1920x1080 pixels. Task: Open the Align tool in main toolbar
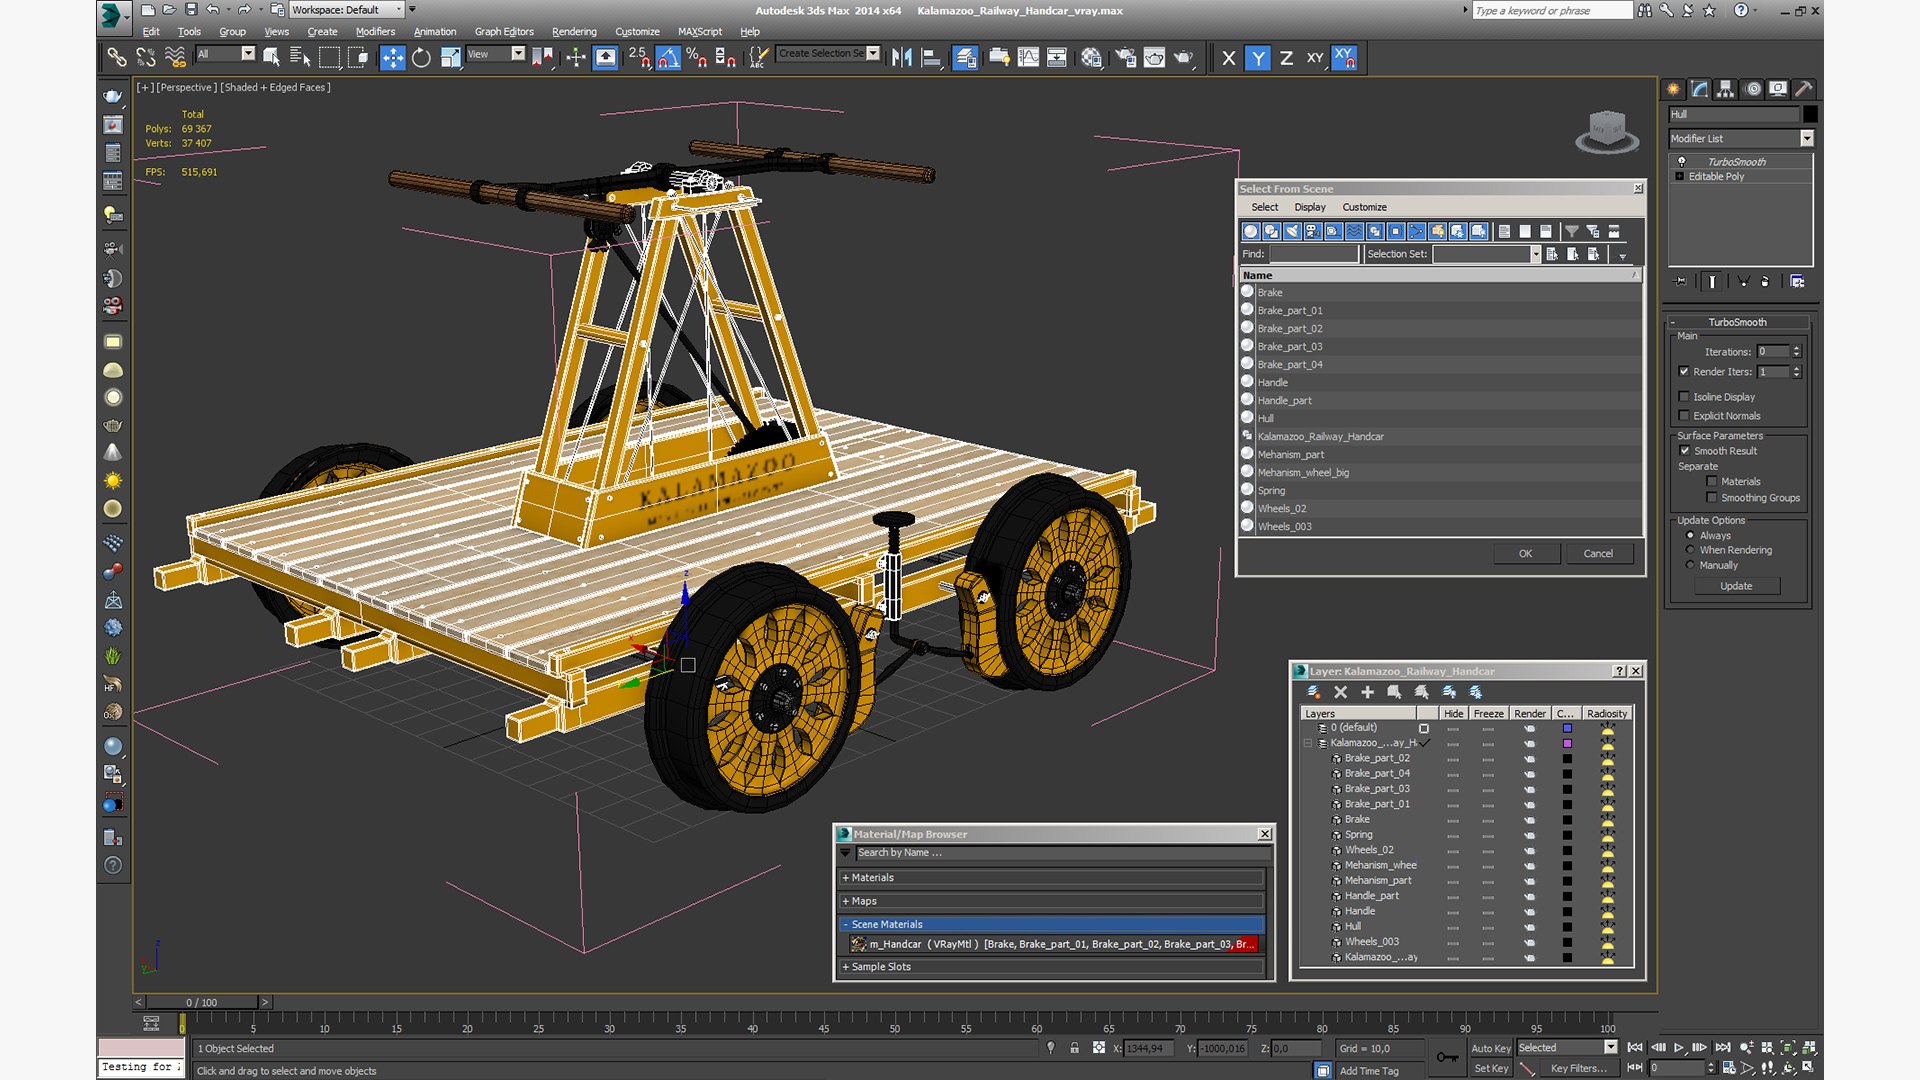tap(931, 58)
